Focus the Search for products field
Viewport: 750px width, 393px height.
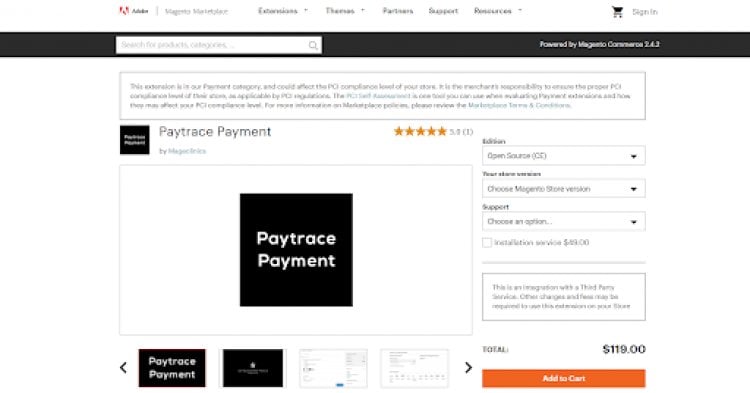pos(219,45)
